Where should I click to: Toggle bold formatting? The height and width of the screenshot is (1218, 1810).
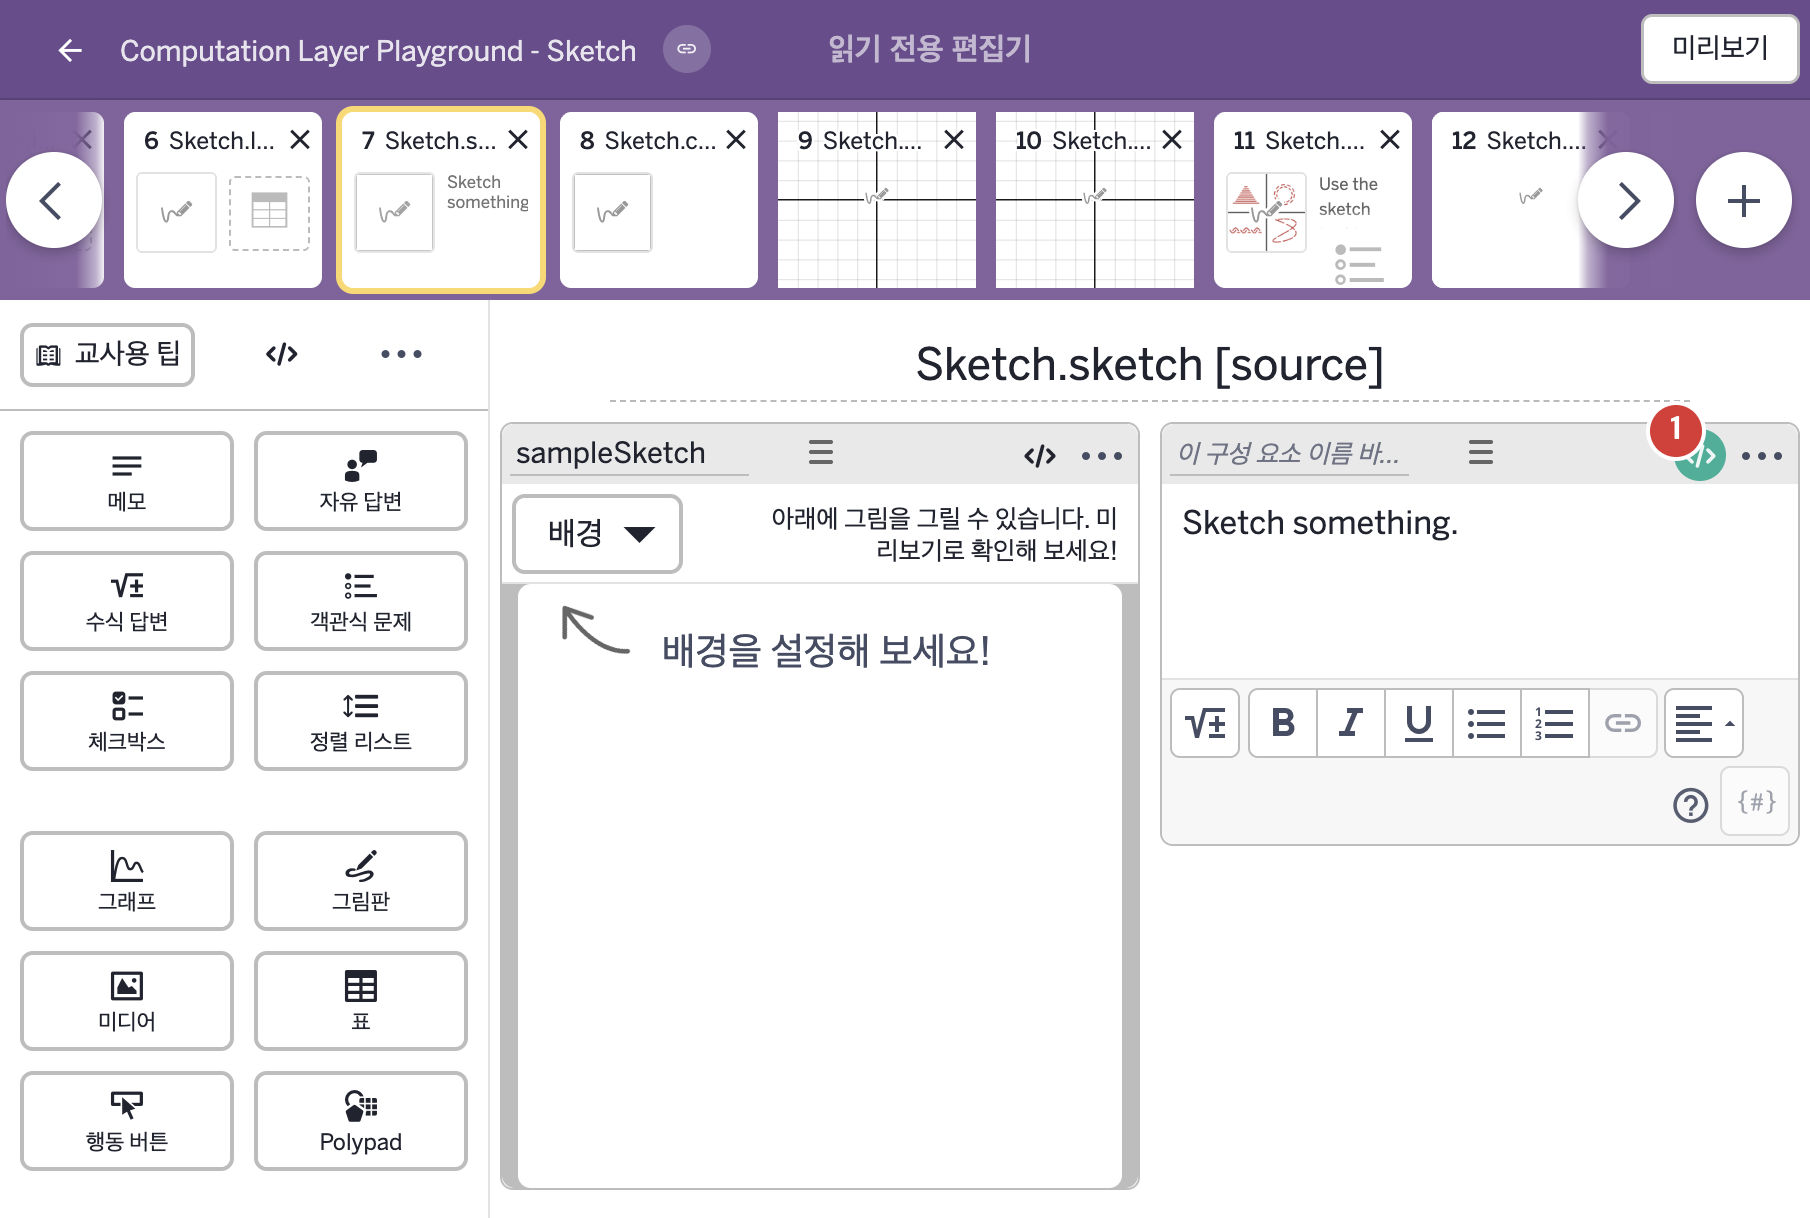coord(1283,723)
